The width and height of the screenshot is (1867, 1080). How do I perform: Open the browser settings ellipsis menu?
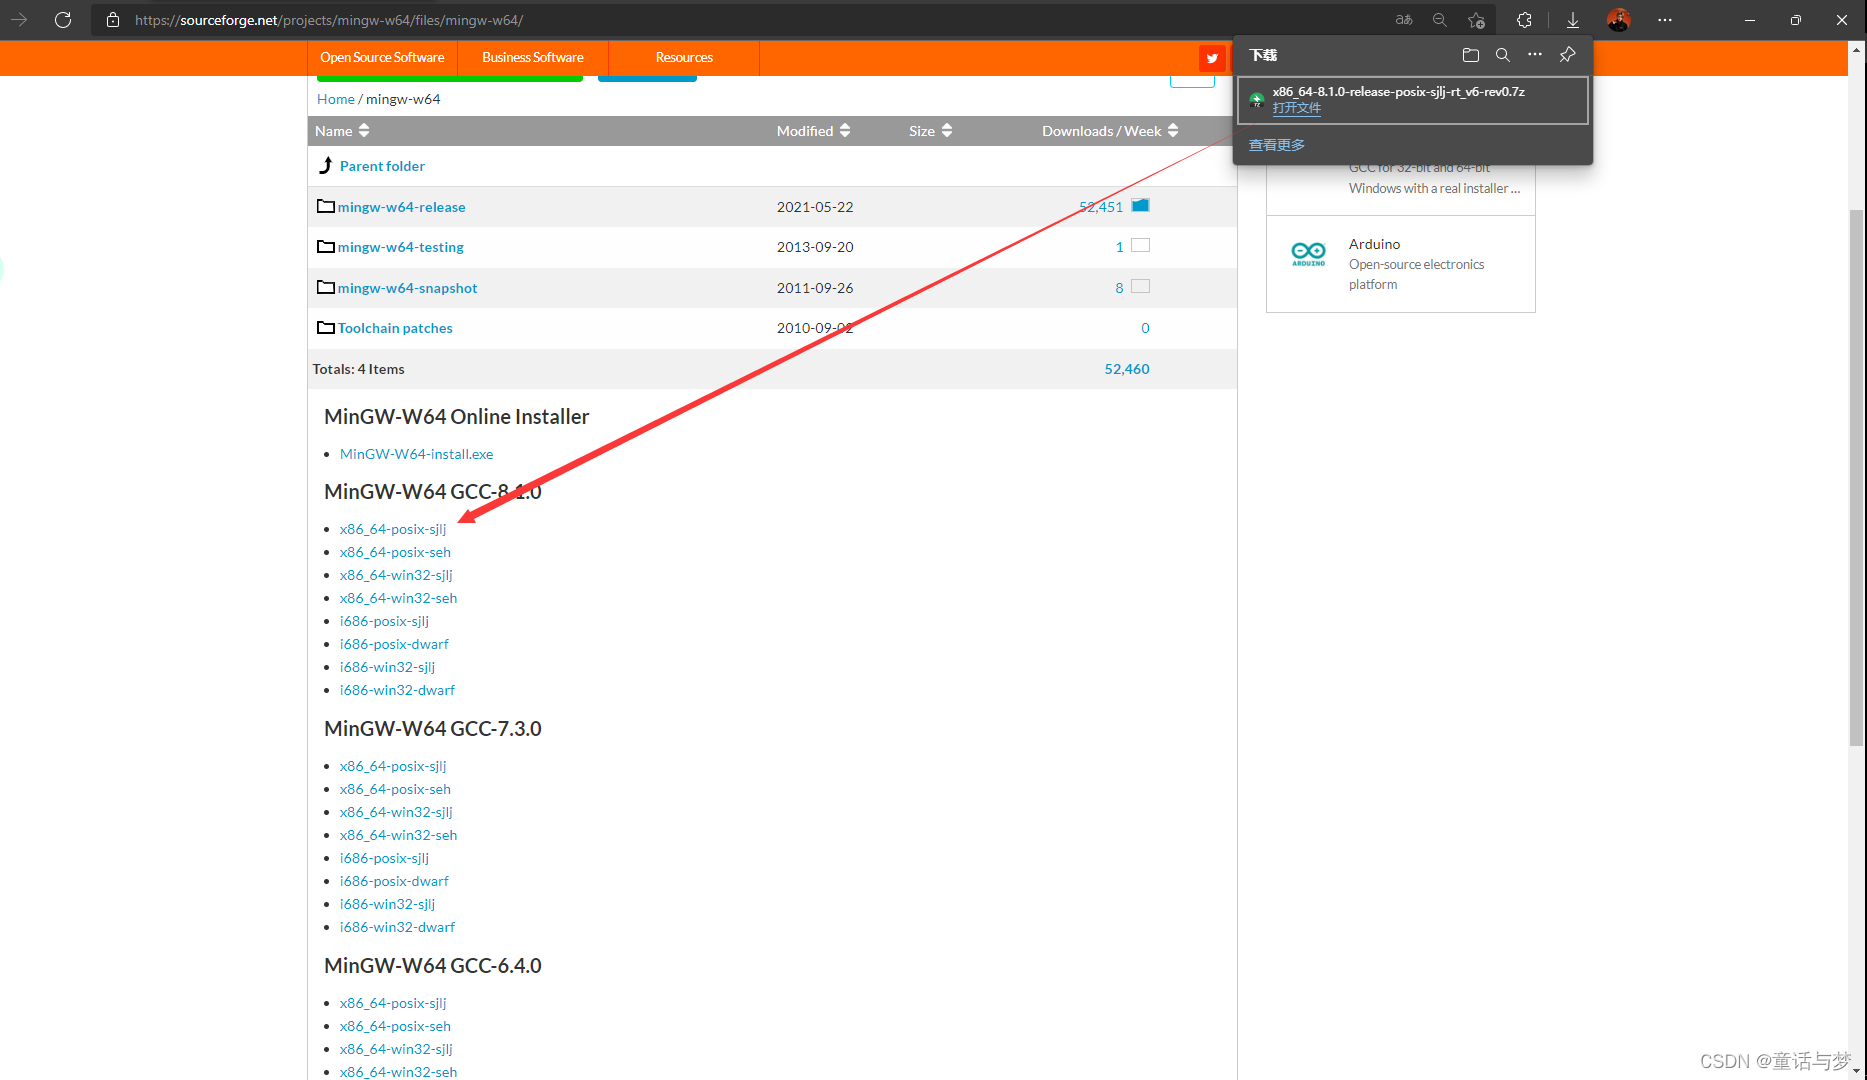click(x=1665, y=20)
